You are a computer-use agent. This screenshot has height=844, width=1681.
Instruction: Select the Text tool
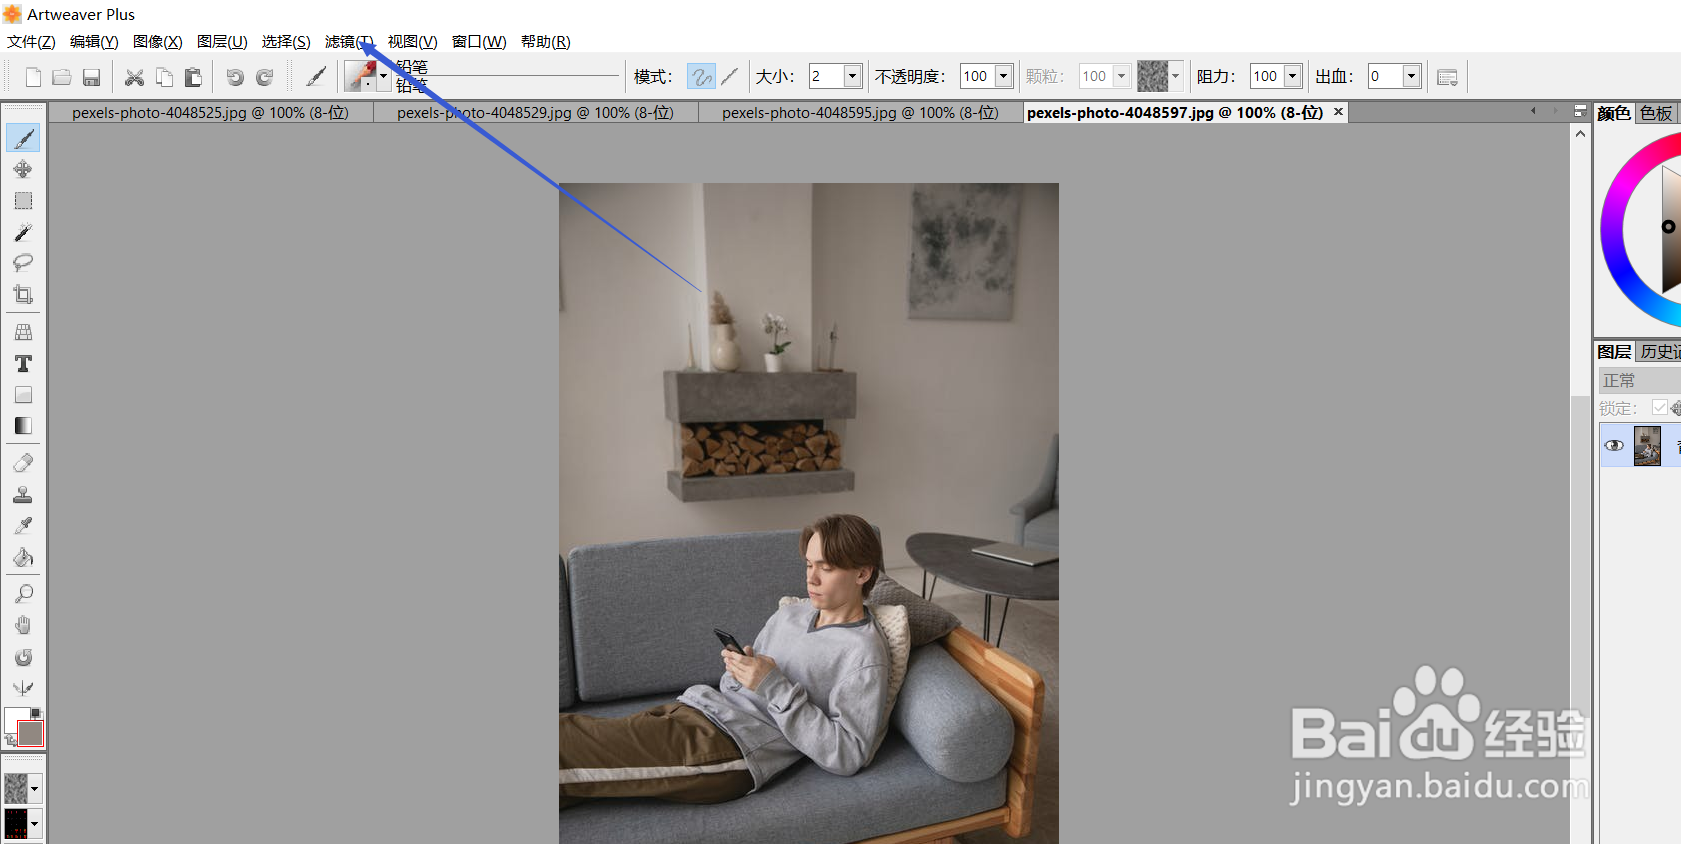23,363
